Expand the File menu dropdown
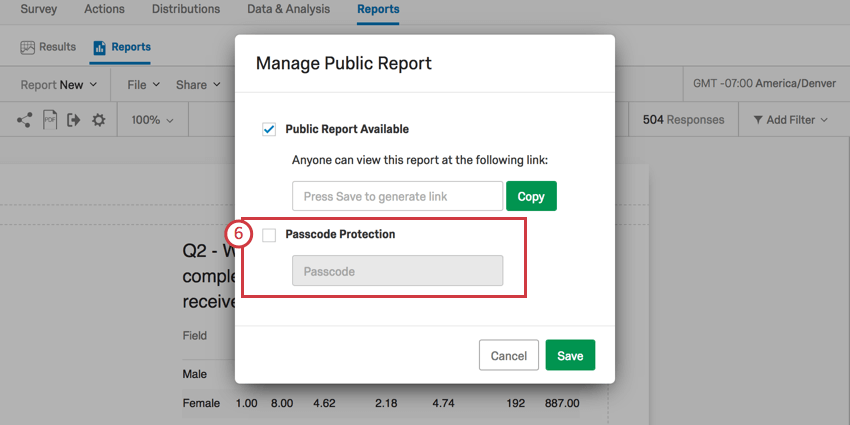Image resolution: width=850 pixels, height=425 pixels. click(143, 85)
